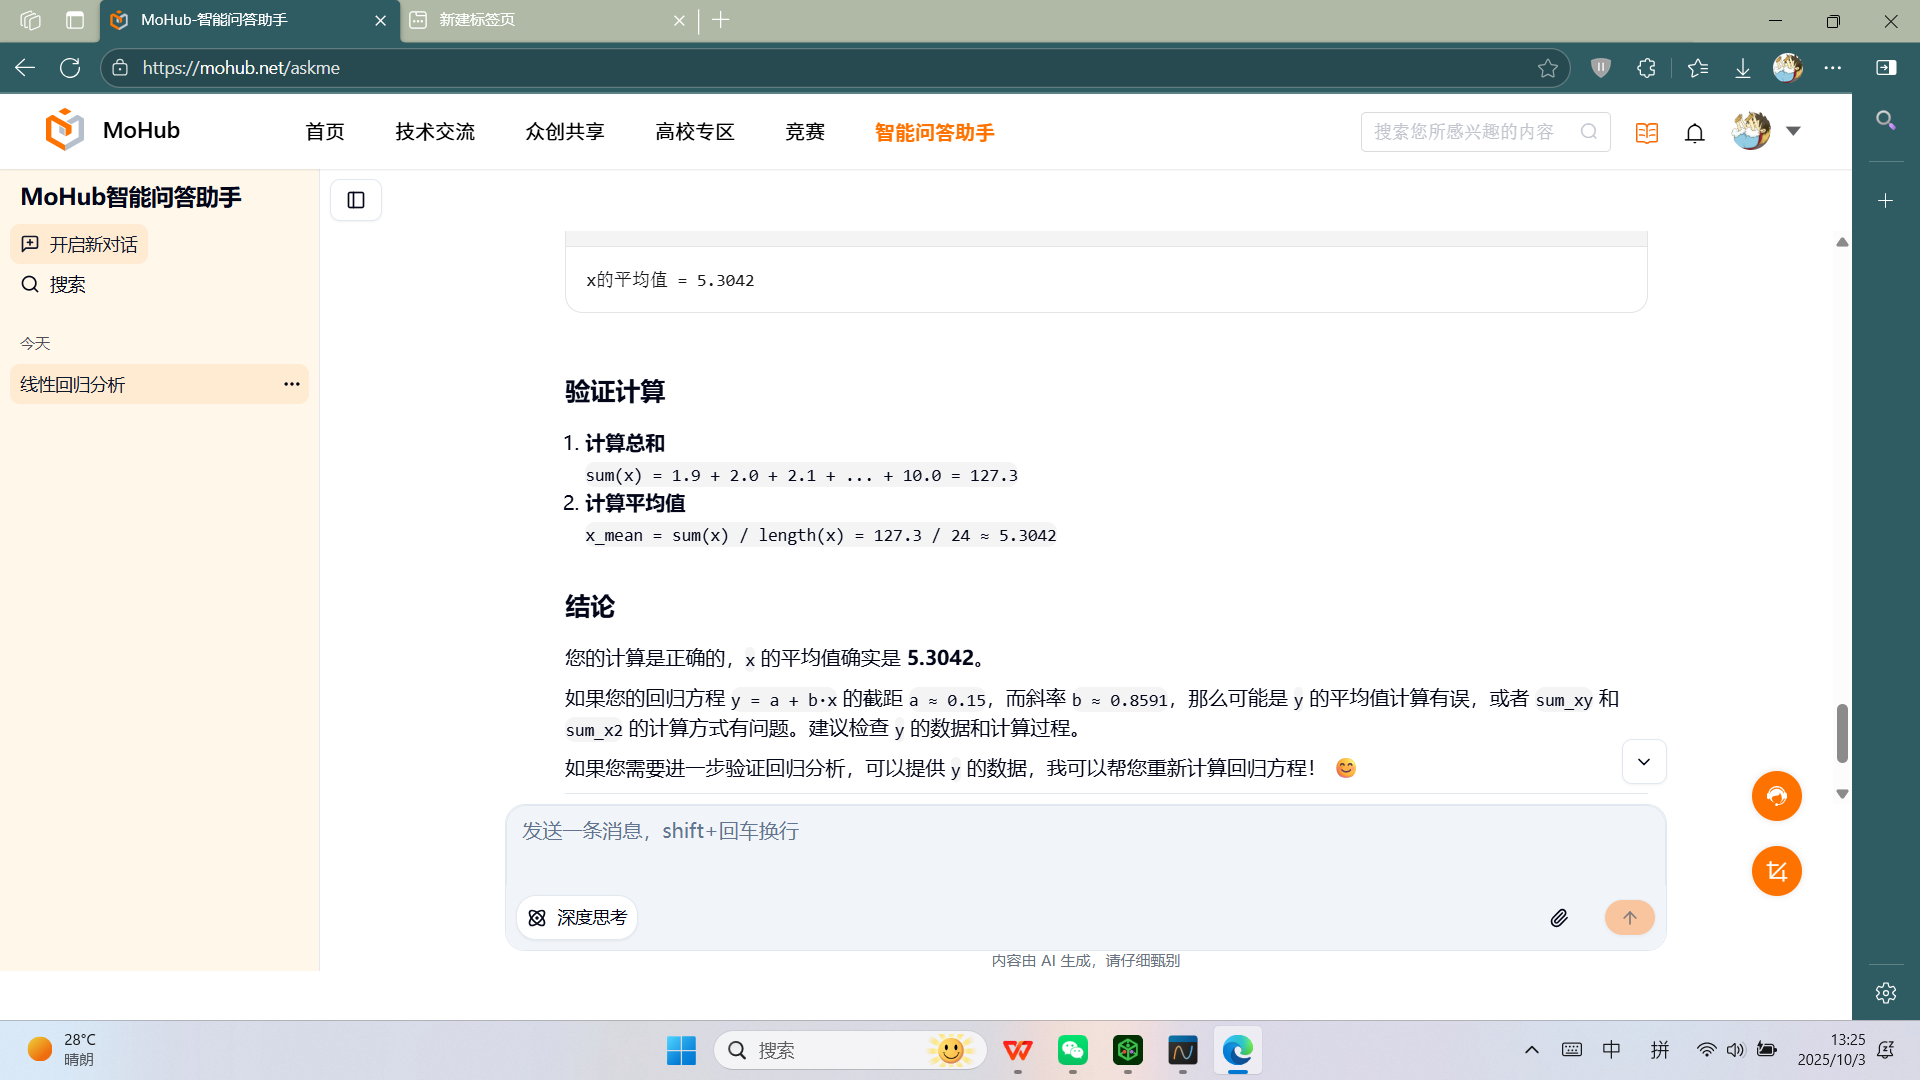Reload the page with refresh icon
Screen dimensions: 1920x1080
click(70, 68)
